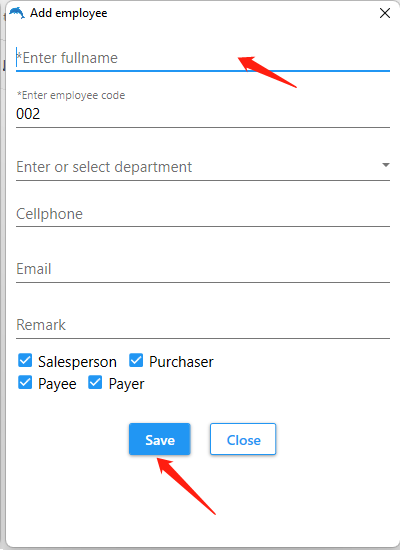Uncheck the Salesperson checkbox
Image resolution: width=400 pixels, height=550 pixels.
click(x=25, y=361)
